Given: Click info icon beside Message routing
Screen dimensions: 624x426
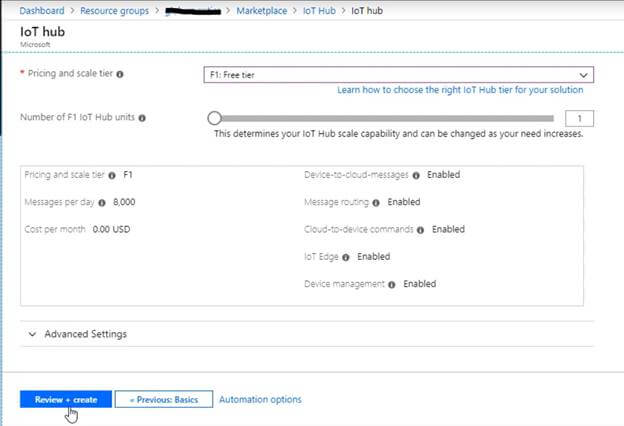Looking at the screenshot, I should (x=376, y=203).
